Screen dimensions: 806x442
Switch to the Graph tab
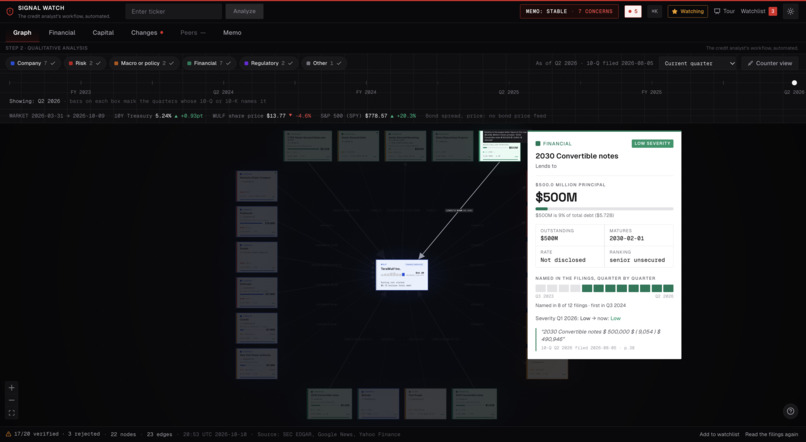(22, 32)
